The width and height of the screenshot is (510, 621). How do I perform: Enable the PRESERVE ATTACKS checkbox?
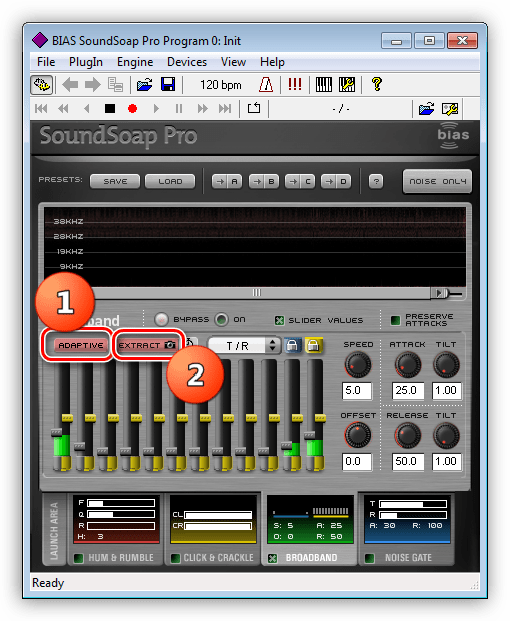coord(395,320)
